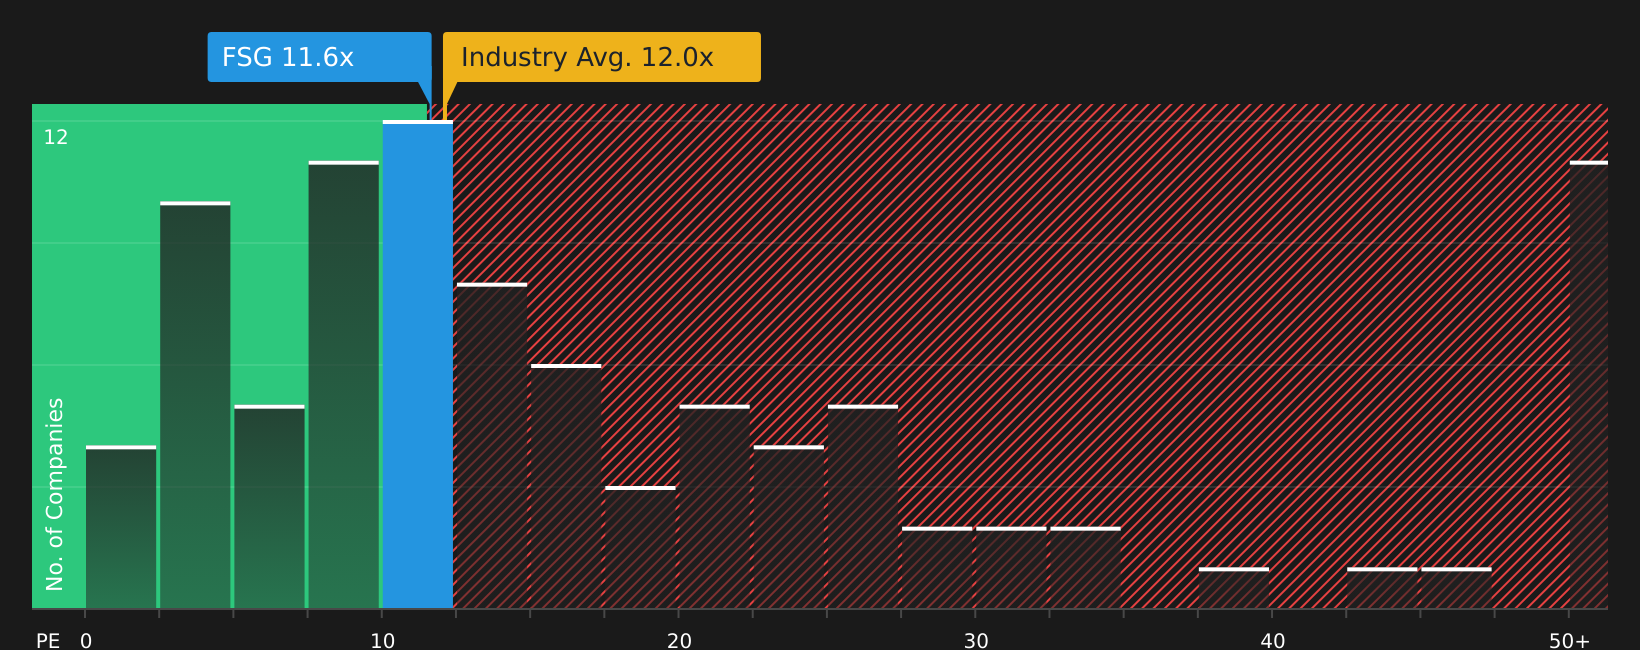Click the y-axis value 12 label
Screen dimensions: 1640x650
[x=56, y=138]
